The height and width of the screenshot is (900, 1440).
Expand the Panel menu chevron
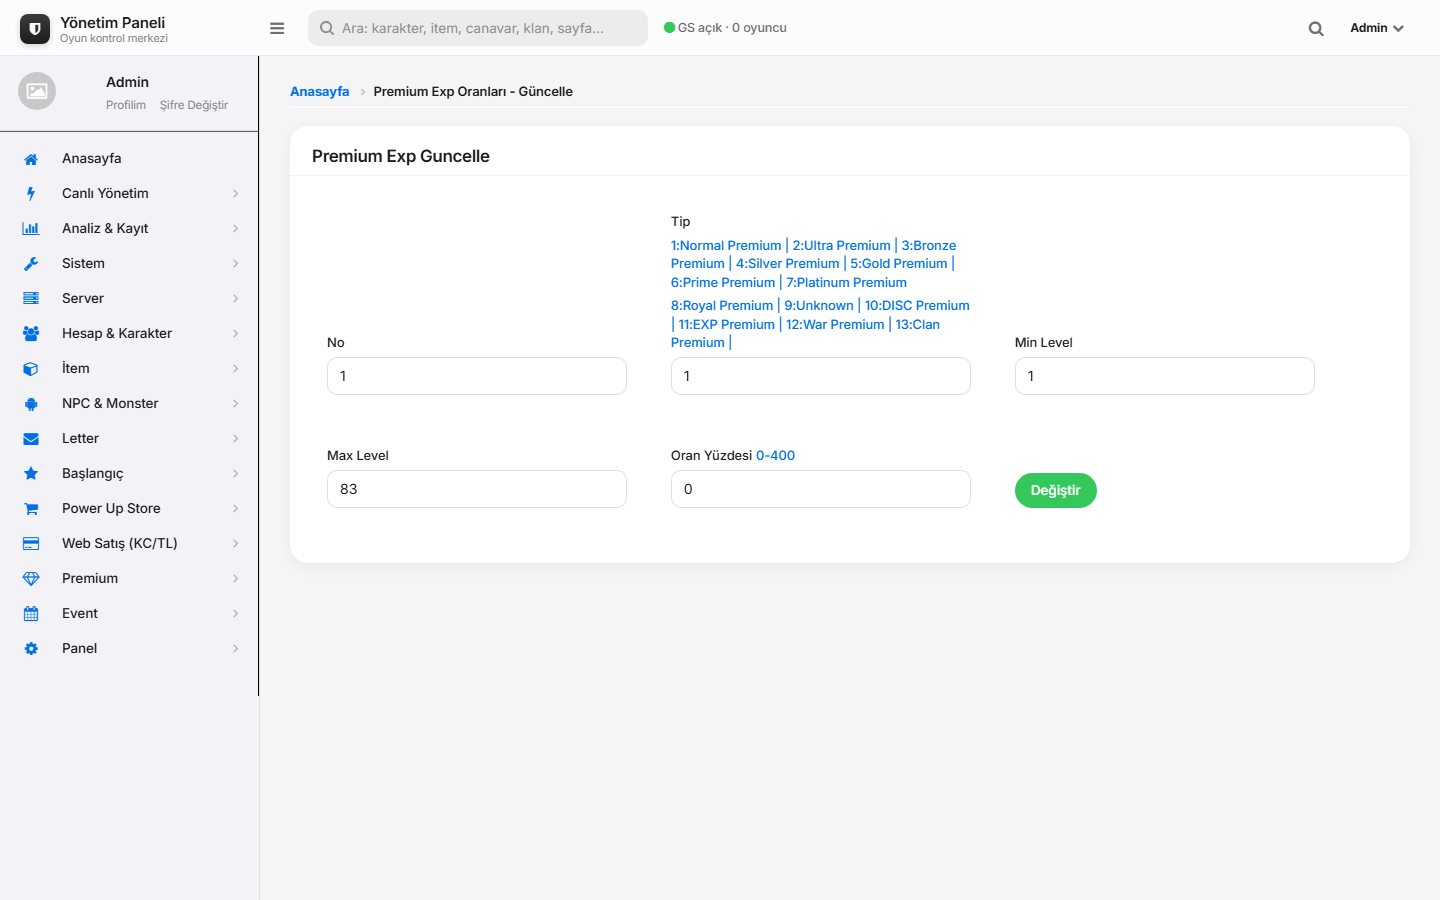236,649
